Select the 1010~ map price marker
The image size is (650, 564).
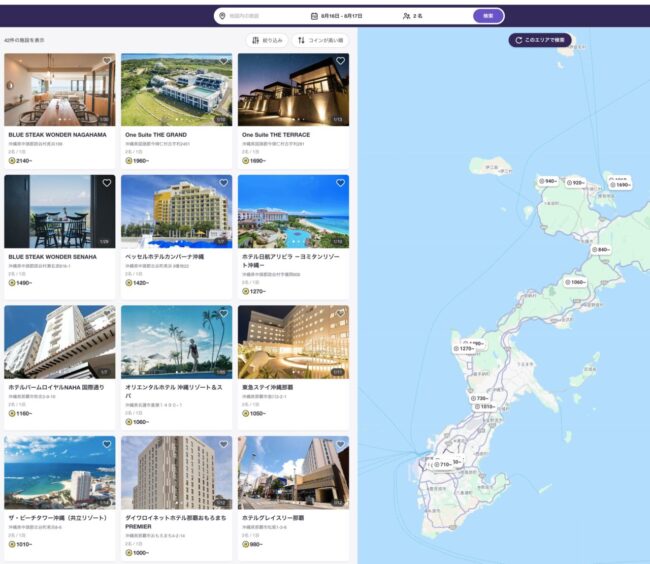tap(485, 407)
